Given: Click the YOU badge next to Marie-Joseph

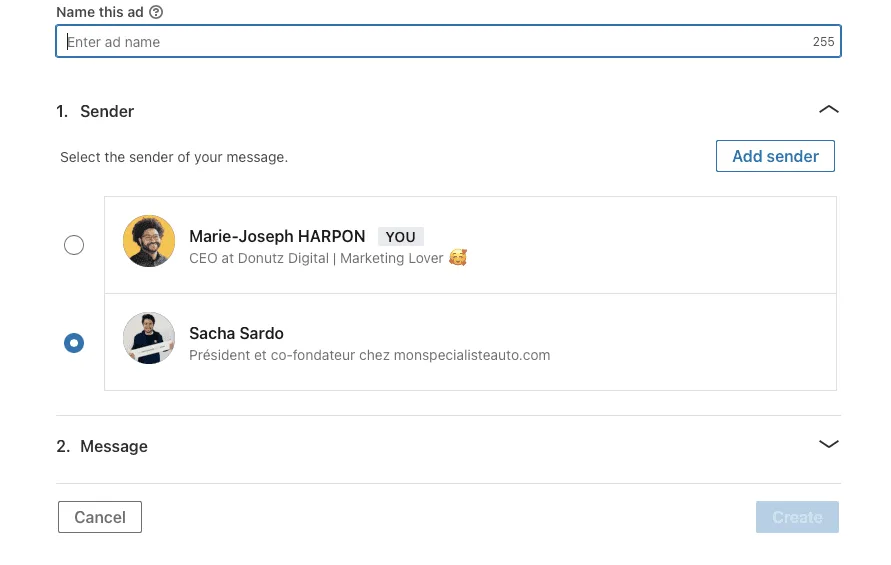Looking at the screenshot, I should click(x=401, y=237).
